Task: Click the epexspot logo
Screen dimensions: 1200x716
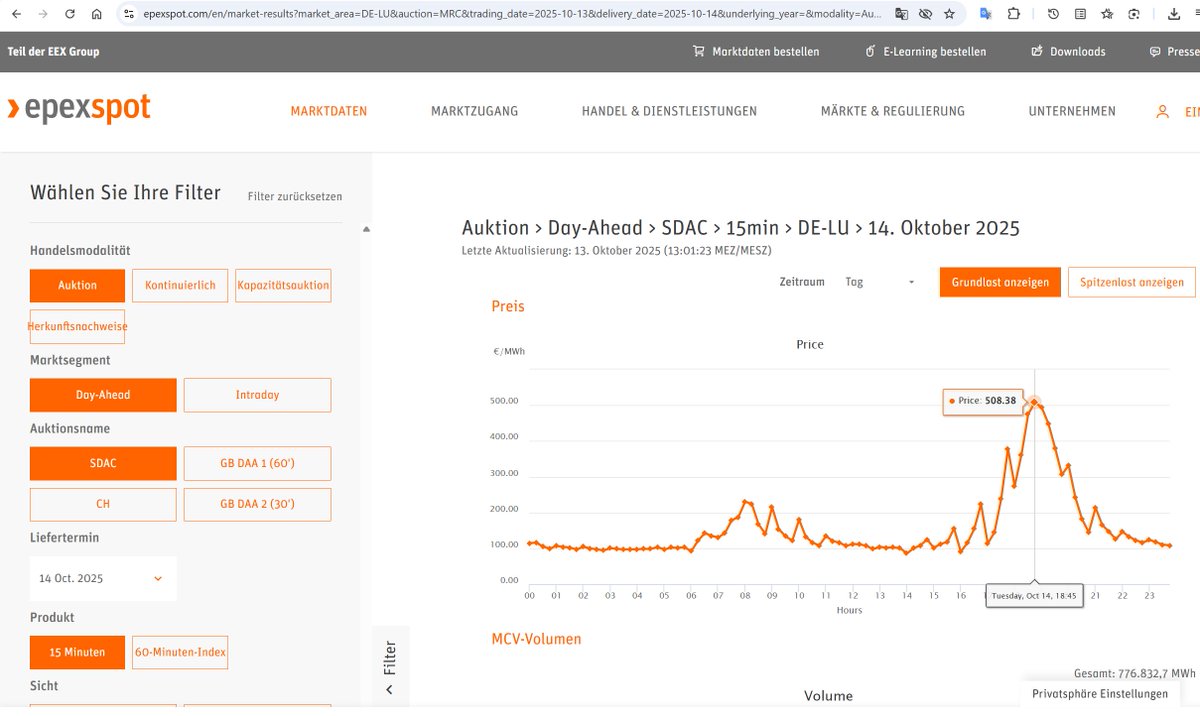Action: tap(79, 109)
